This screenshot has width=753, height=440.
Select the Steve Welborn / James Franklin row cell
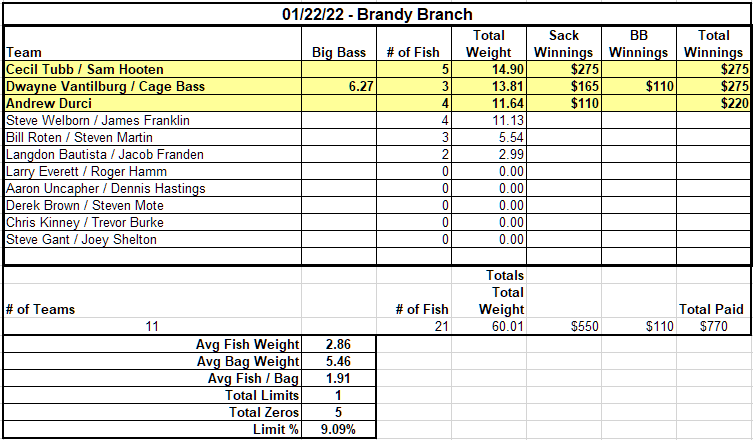(x=153, y=120)
